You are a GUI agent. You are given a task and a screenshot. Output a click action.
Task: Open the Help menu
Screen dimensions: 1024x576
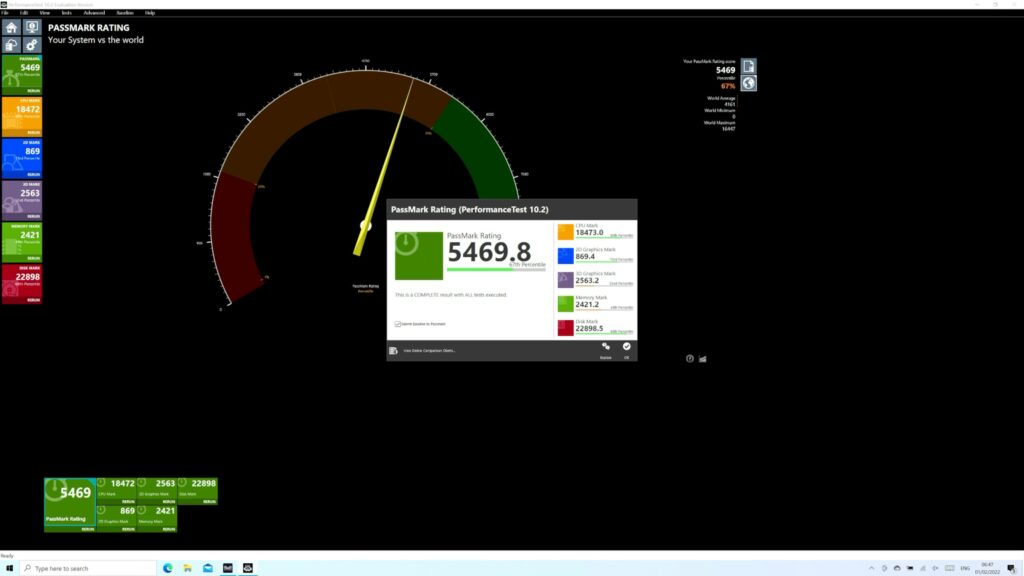pyautogui.click(x=150, y=12)
